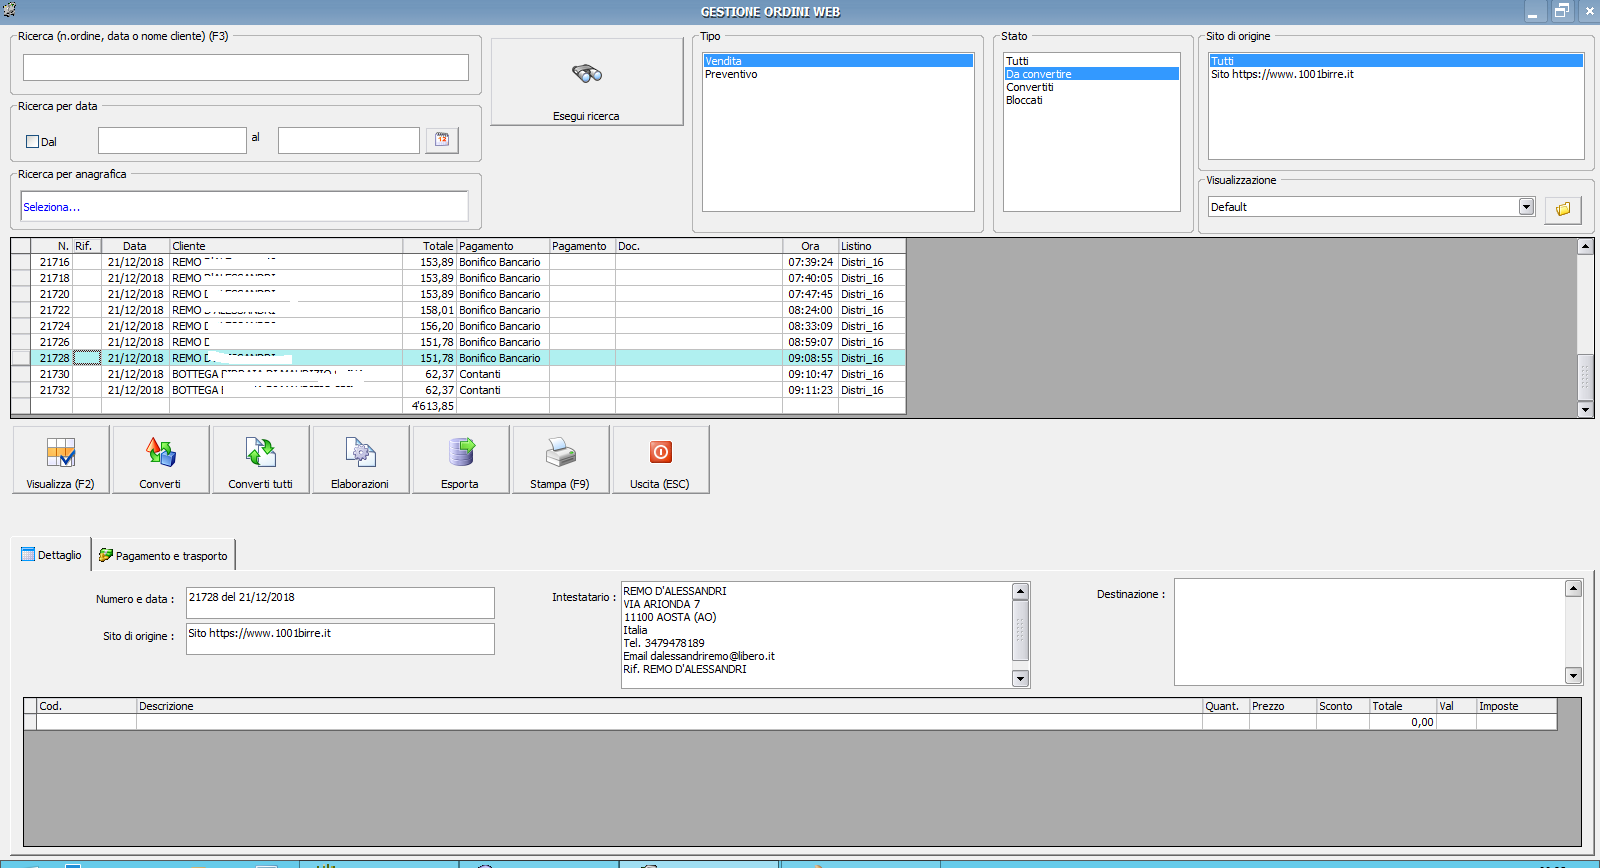Click the Prezzo column header in the detail grid

click(1283, 706)
